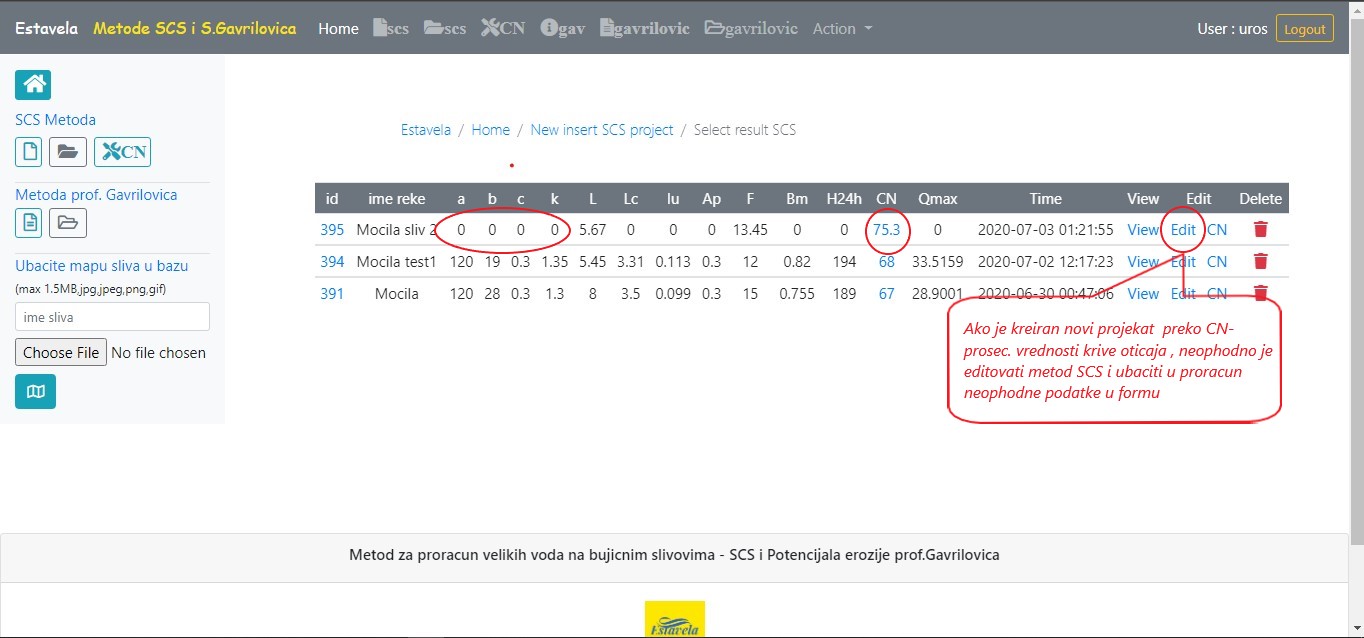
Task: Go to Home breadcrumb link
Action: click(x=491, y=130)
